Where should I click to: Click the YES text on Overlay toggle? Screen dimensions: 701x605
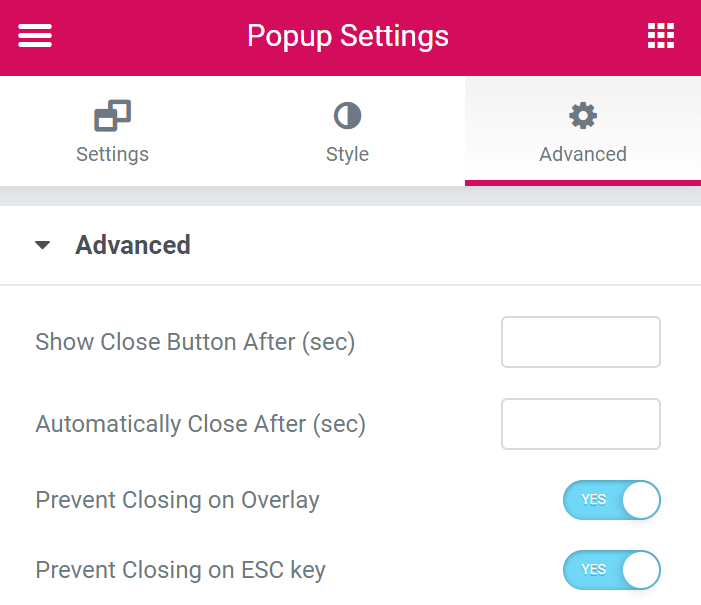[594, 499]
